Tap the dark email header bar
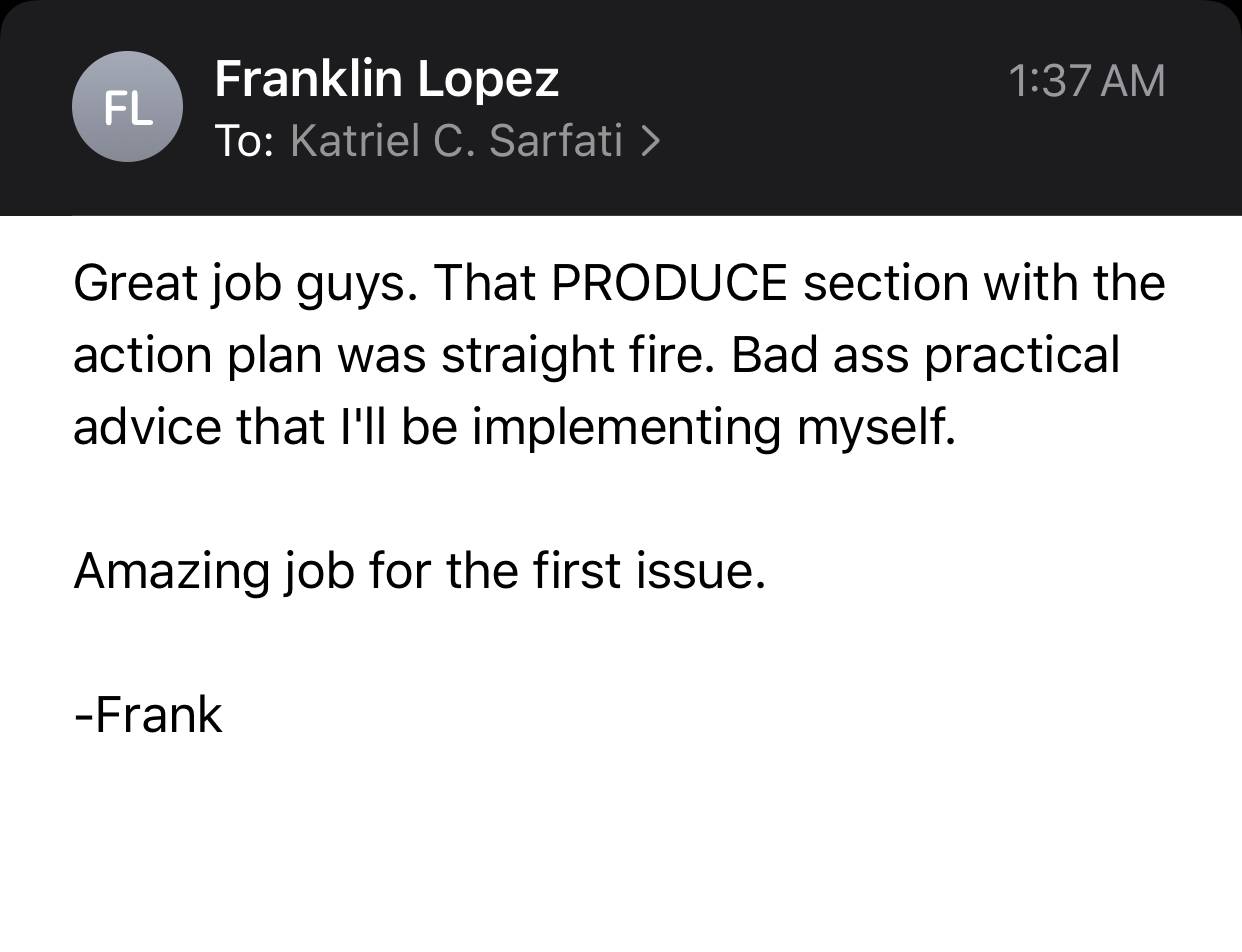The width and height of the screenshot is (1242, 952). click(x=621, y=107)
